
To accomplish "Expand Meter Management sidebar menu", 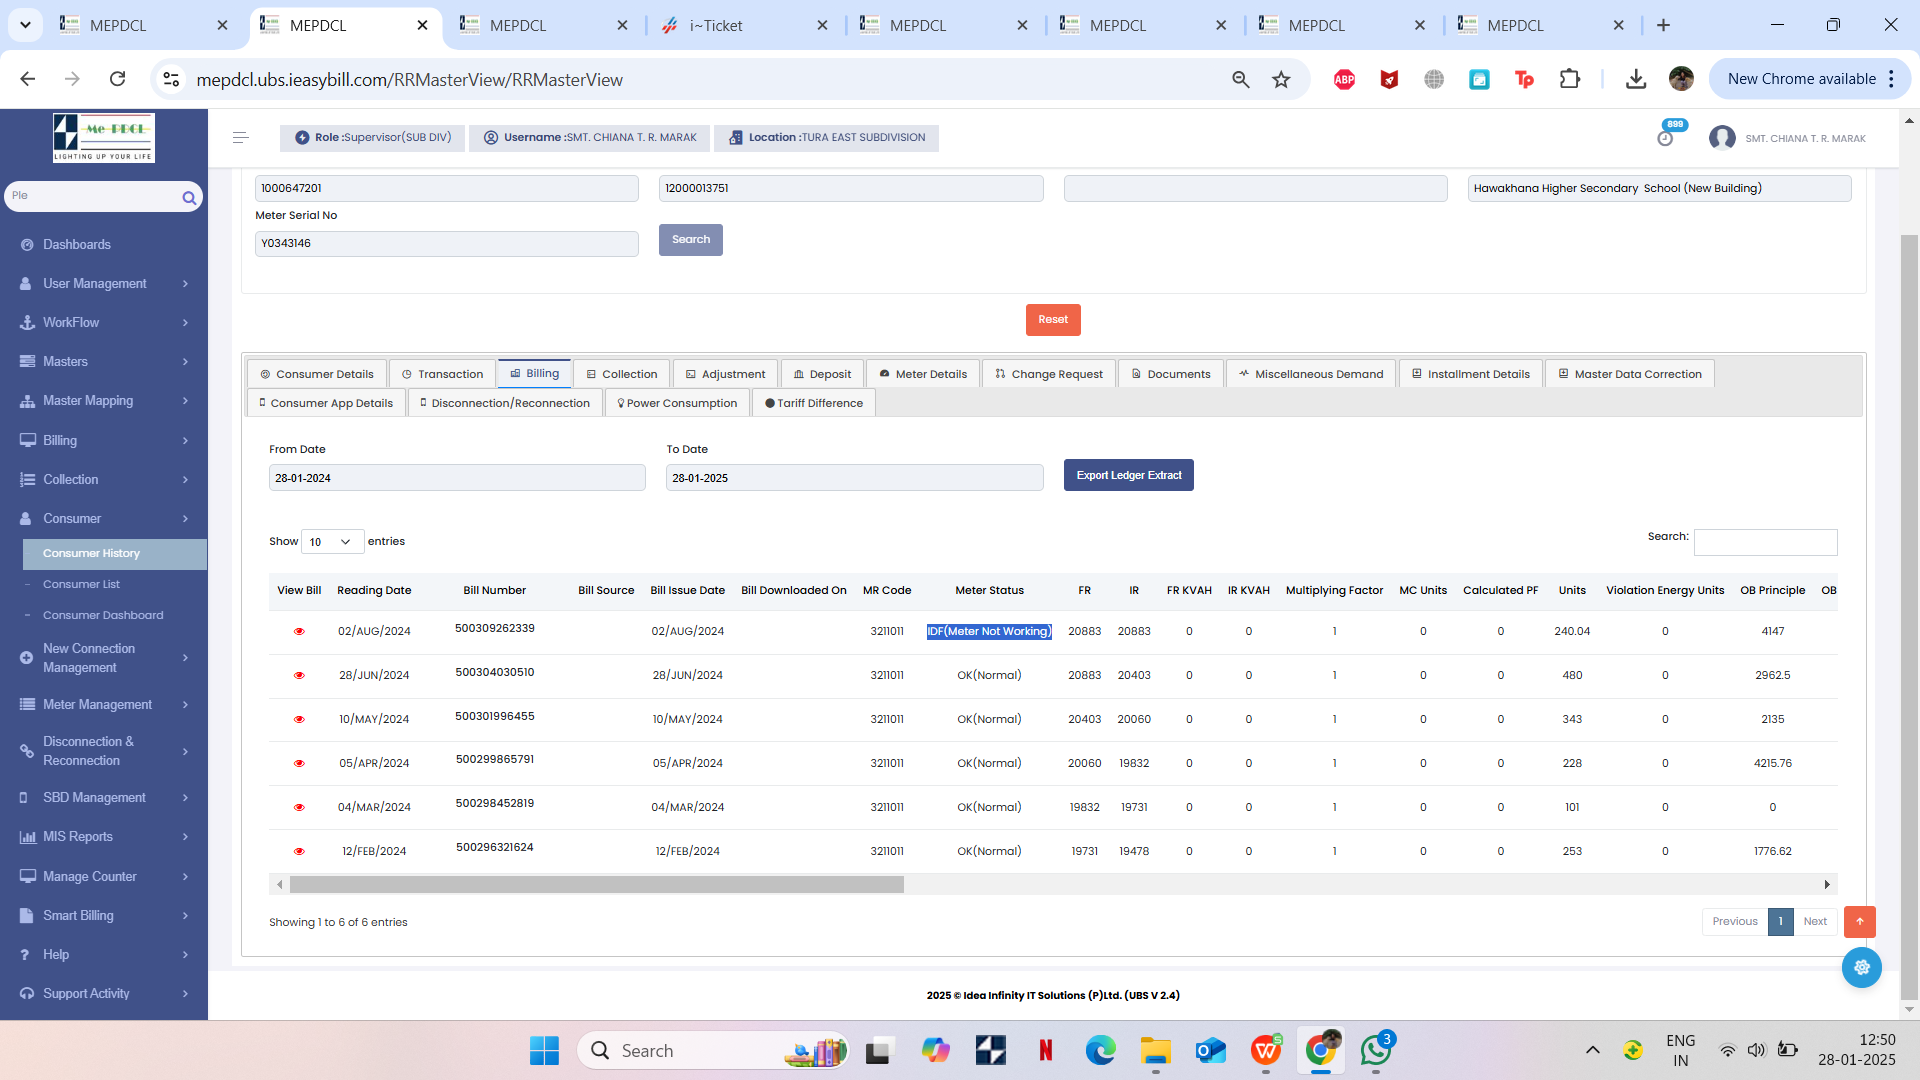I will [x=104, y=705].
